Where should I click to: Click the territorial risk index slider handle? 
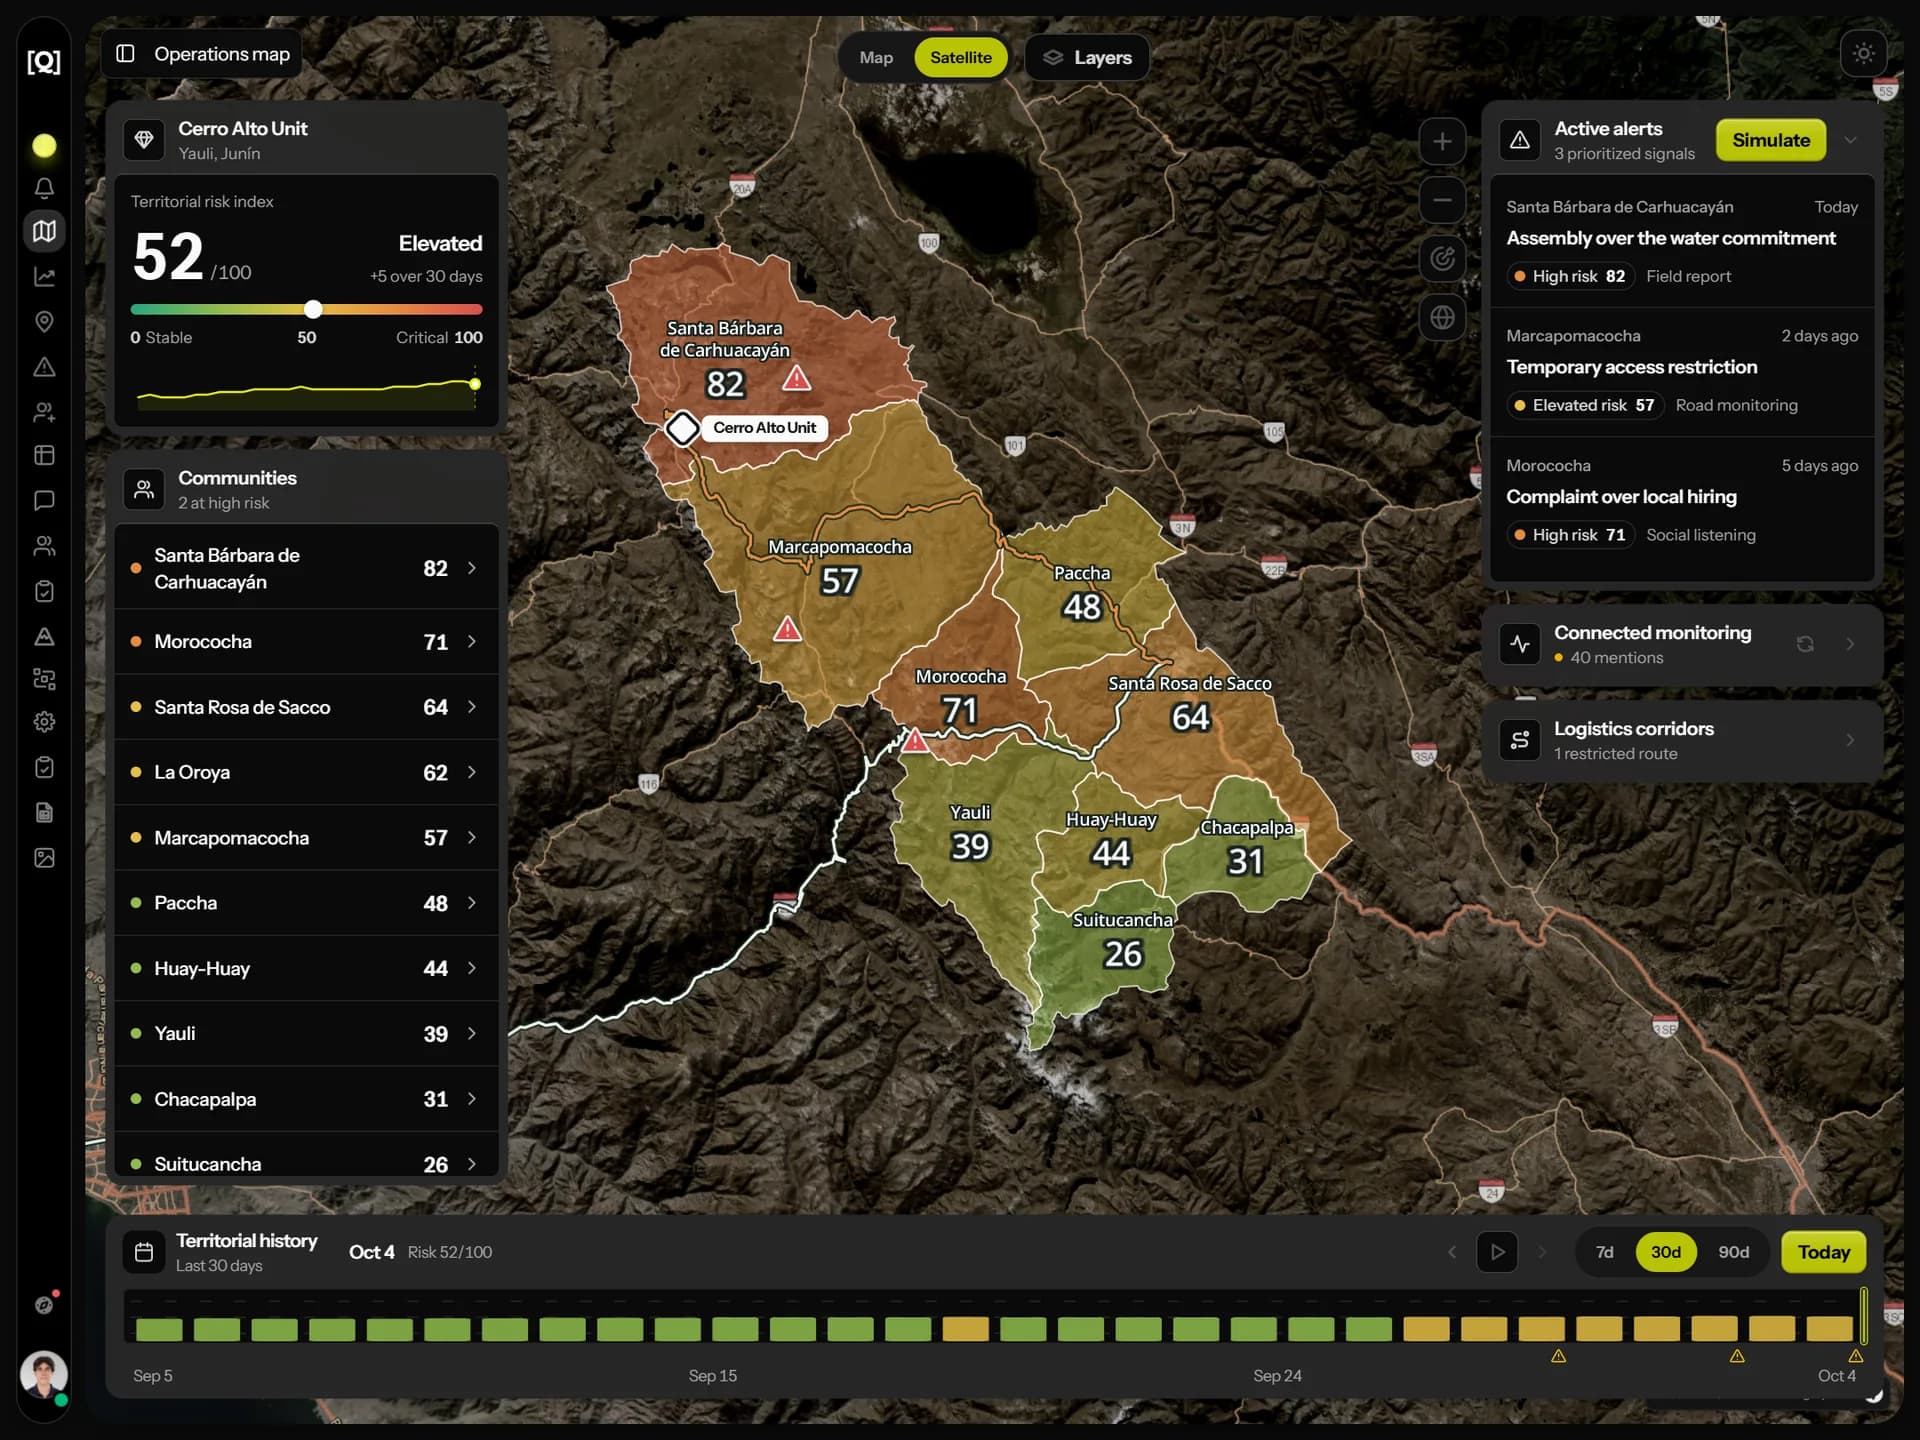pyautogui.click(x=313, y=309)
